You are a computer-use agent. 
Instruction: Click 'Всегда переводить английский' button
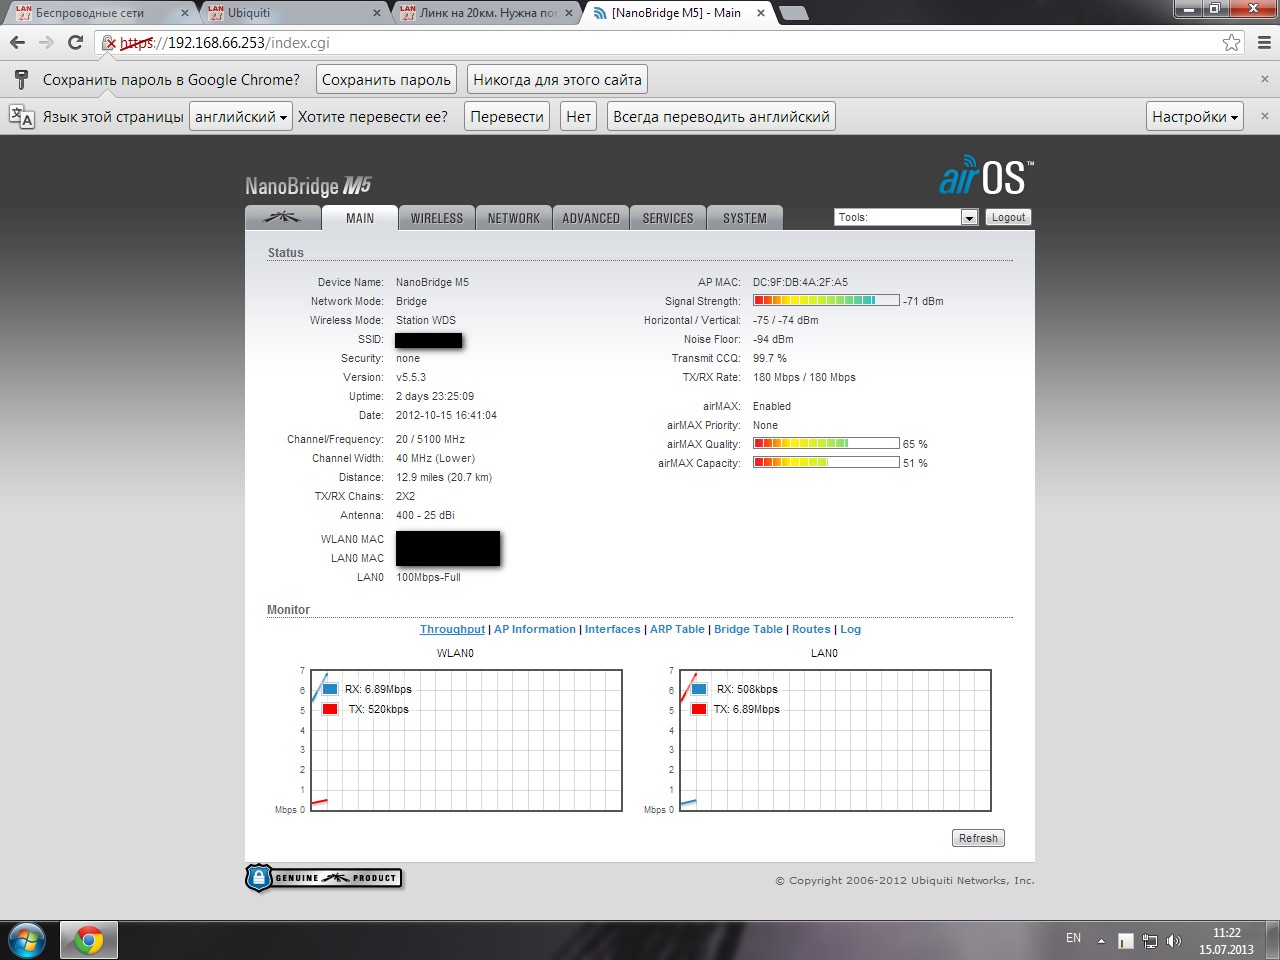click(x=721, y=116)
